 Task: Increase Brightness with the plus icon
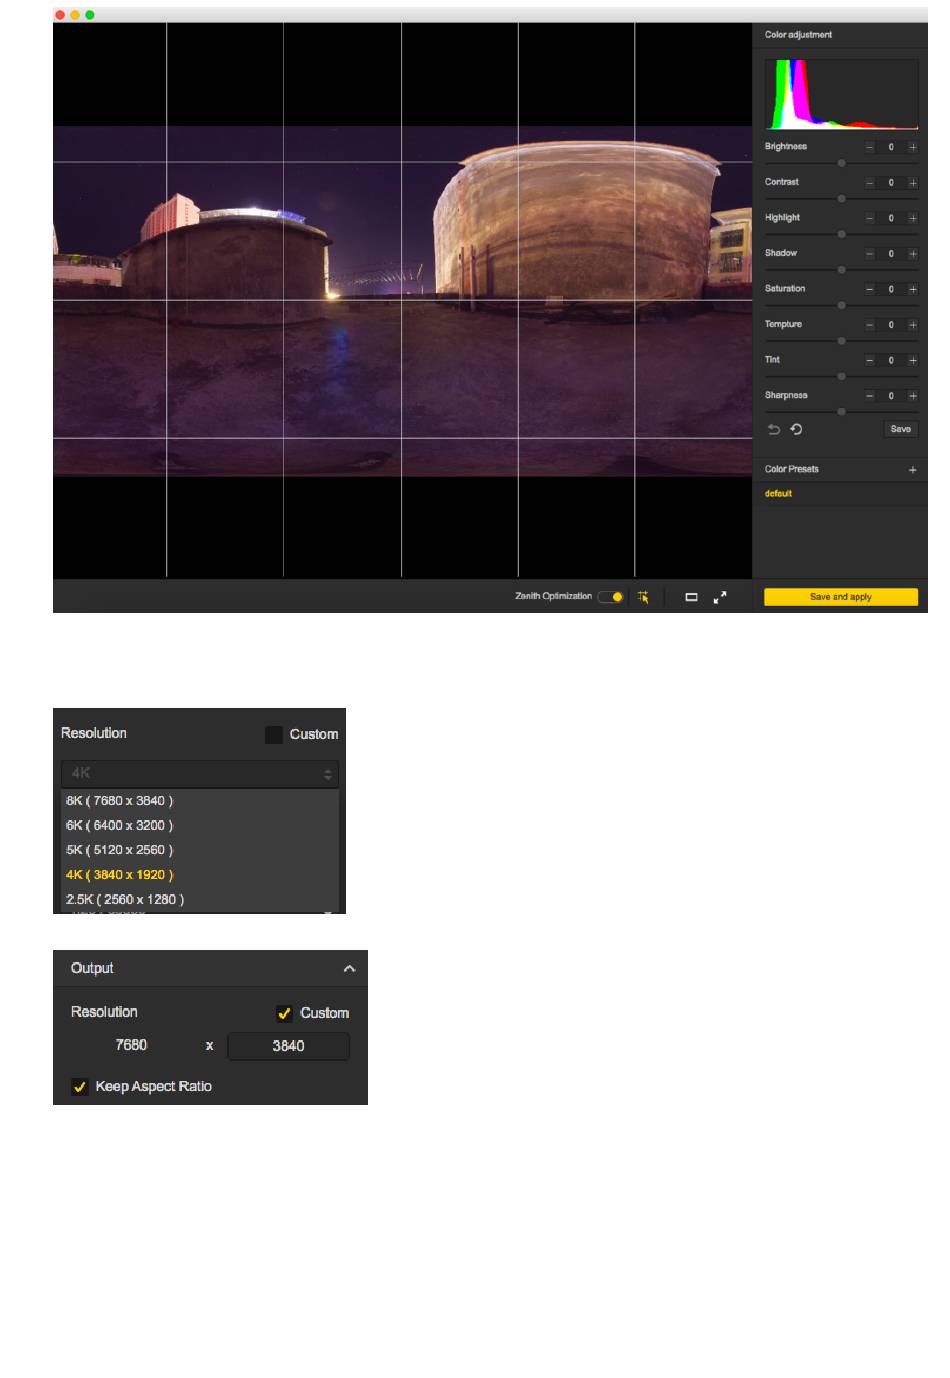912,147
